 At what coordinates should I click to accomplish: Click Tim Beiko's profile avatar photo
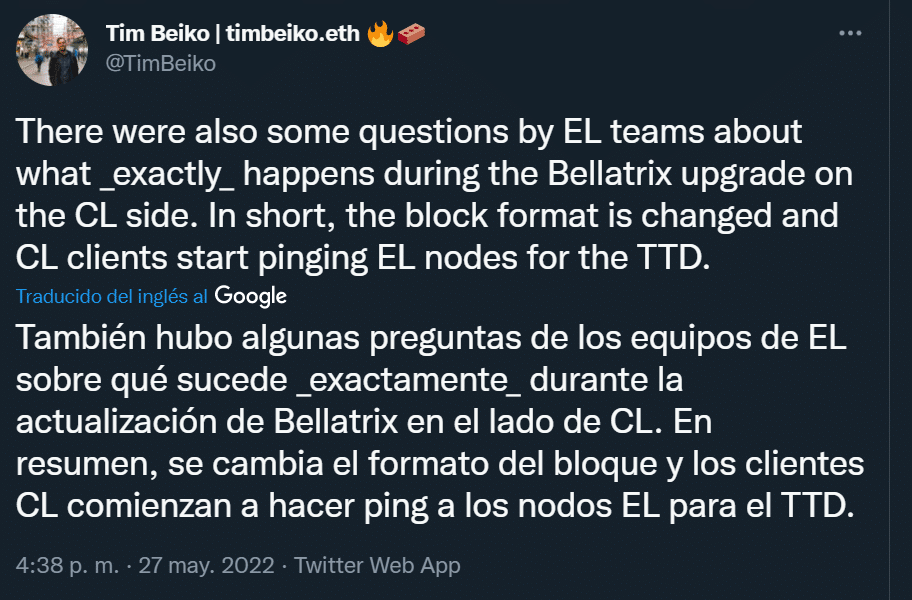tap(52, 50)
